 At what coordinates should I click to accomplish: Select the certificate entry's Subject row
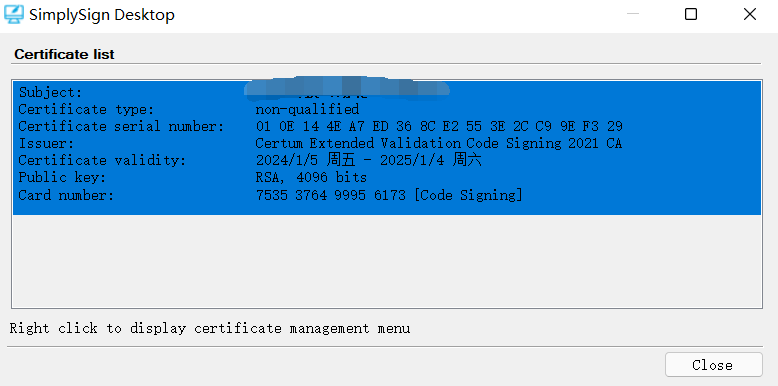coord(387,92)
